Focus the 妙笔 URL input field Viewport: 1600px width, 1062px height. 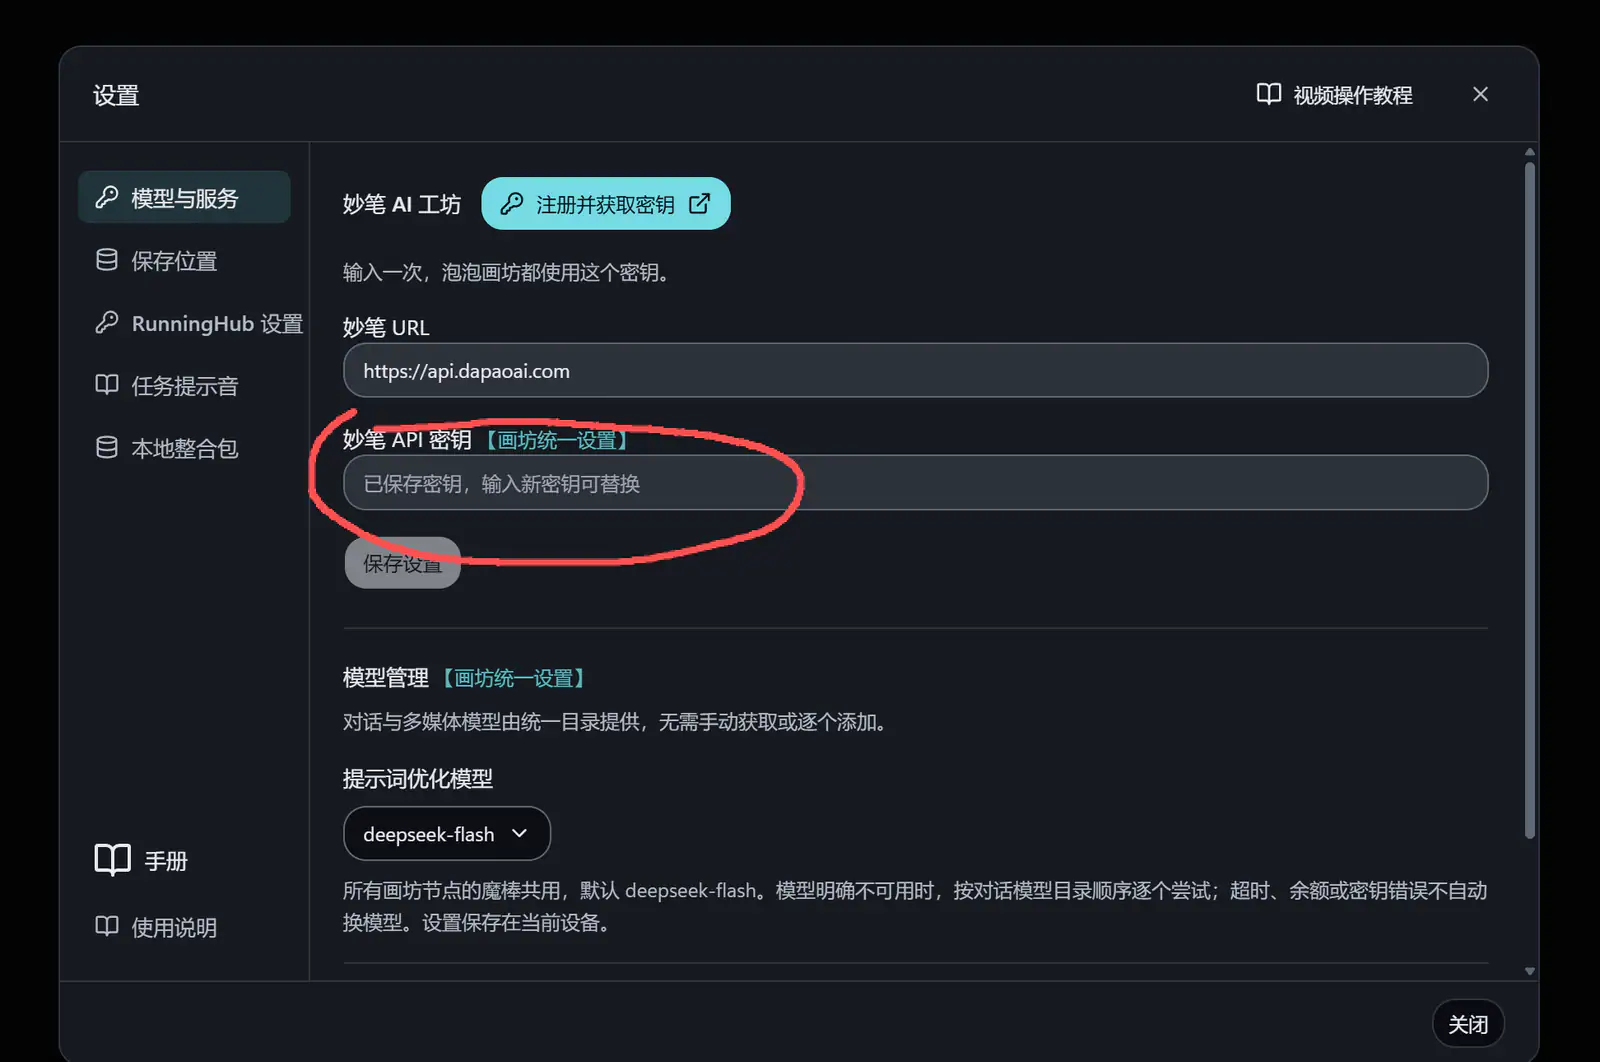tap(915, 370)
